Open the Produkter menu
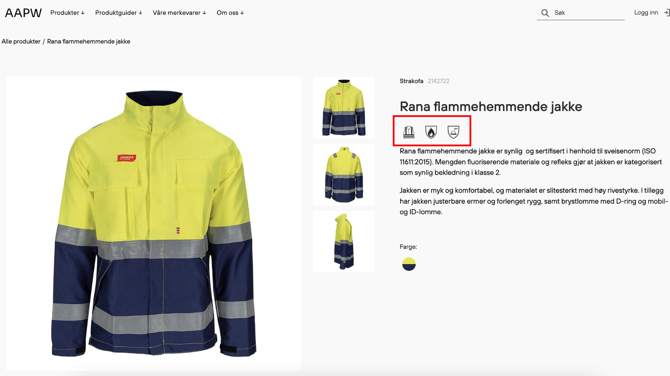 click(67, 13)
